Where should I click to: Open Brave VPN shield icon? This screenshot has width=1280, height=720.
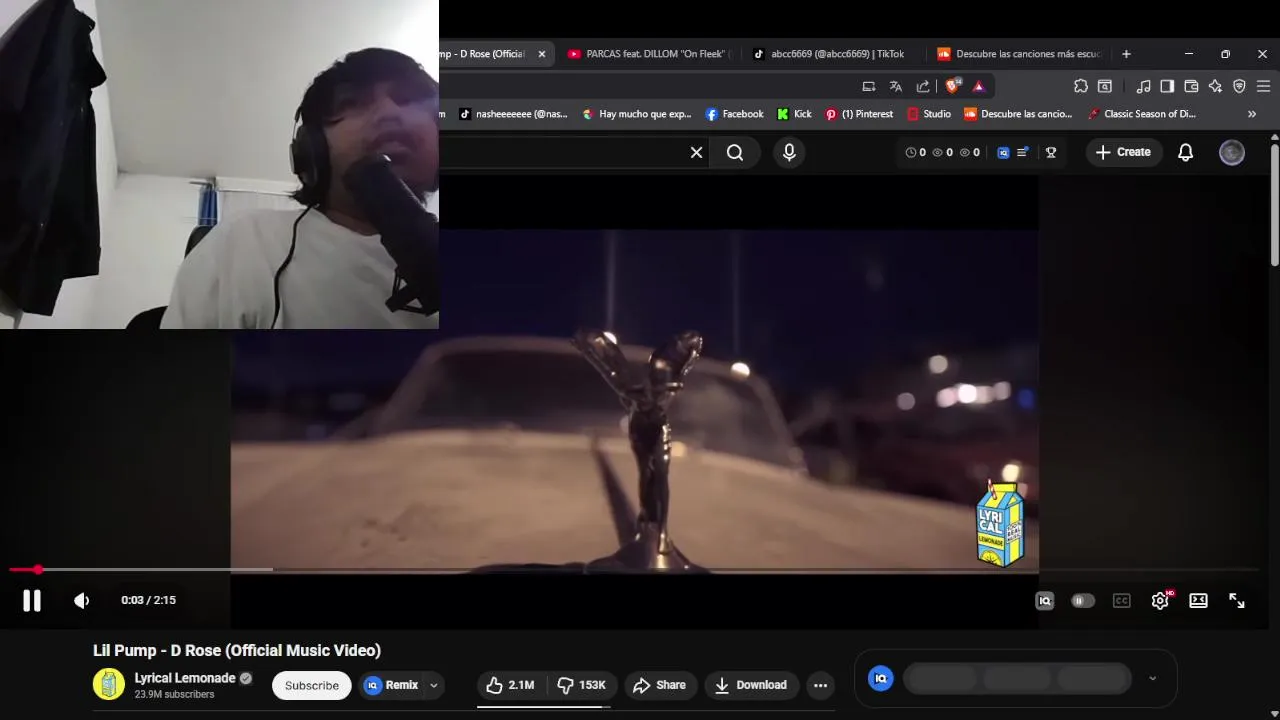(x=1239, y=86)
